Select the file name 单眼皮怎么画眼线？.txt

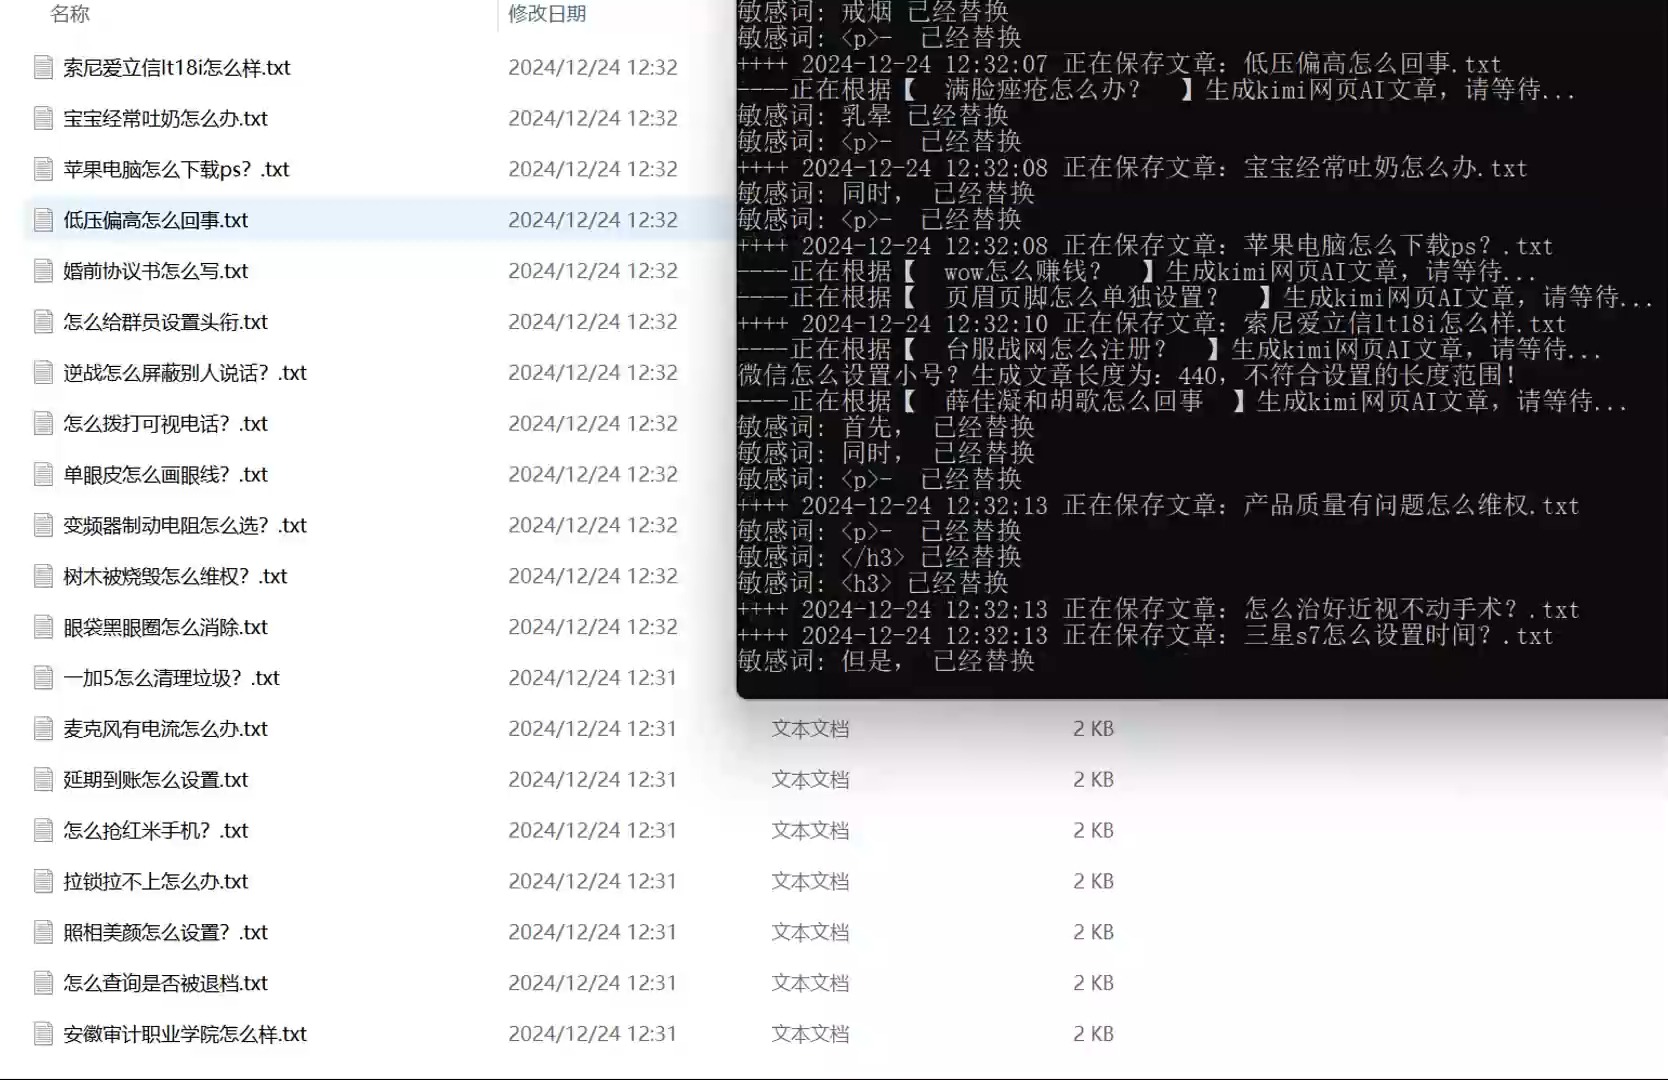tap(166, 475)
